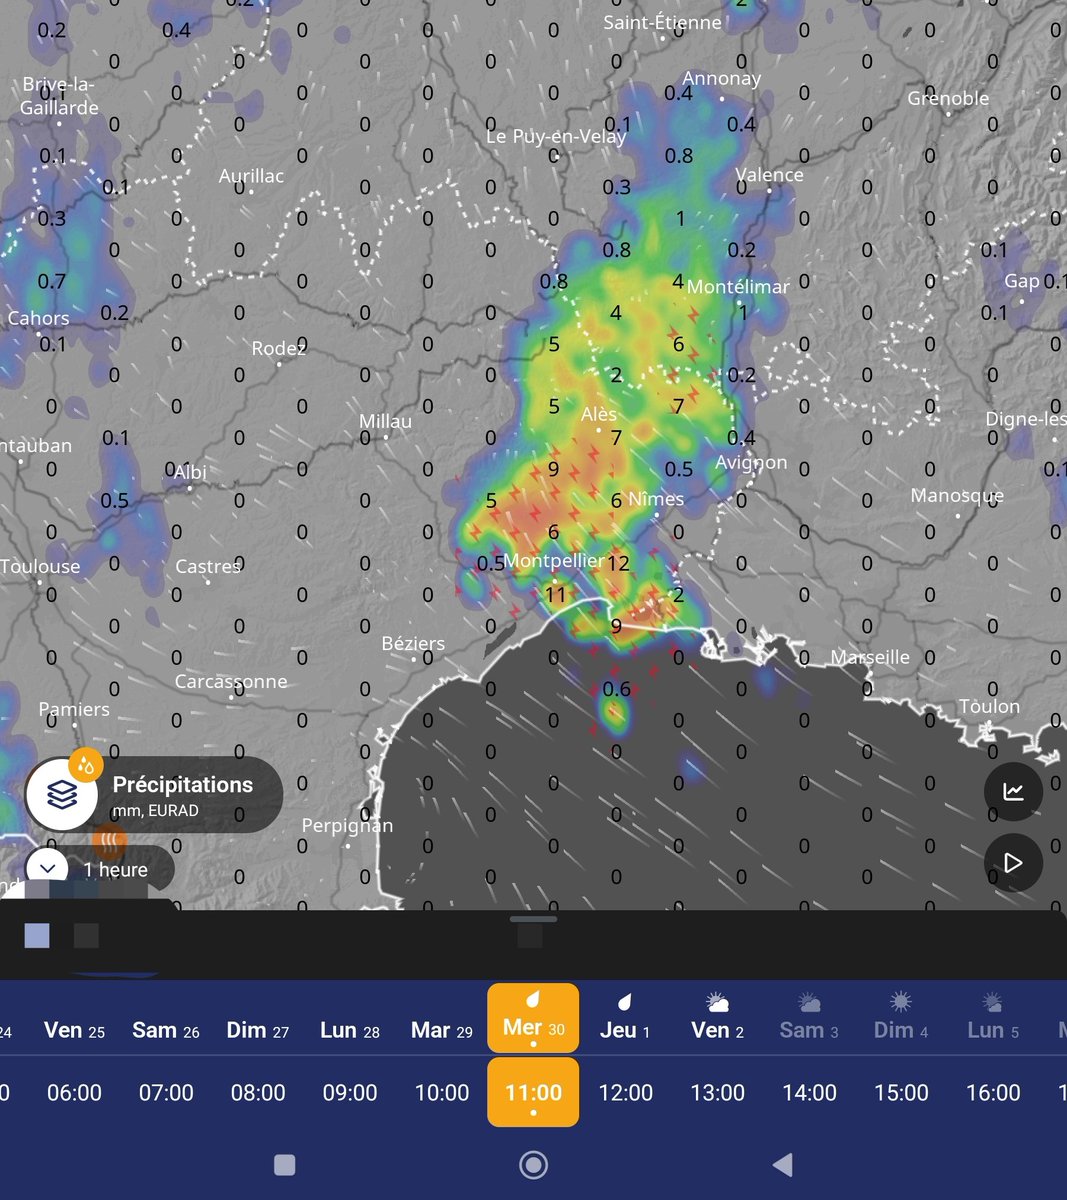Tap the Android home circle button
The image size is (1067, 1200).
pyautogui.click(x=533, y=1164)
